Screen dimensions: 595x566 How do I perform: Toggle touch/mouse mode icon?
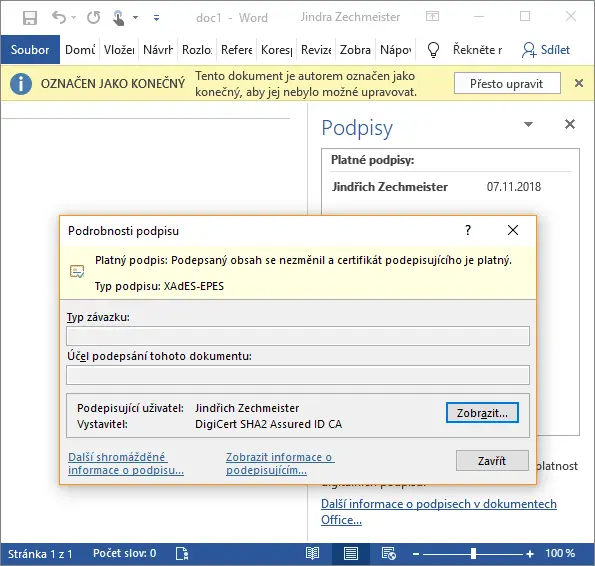(118, 18)
